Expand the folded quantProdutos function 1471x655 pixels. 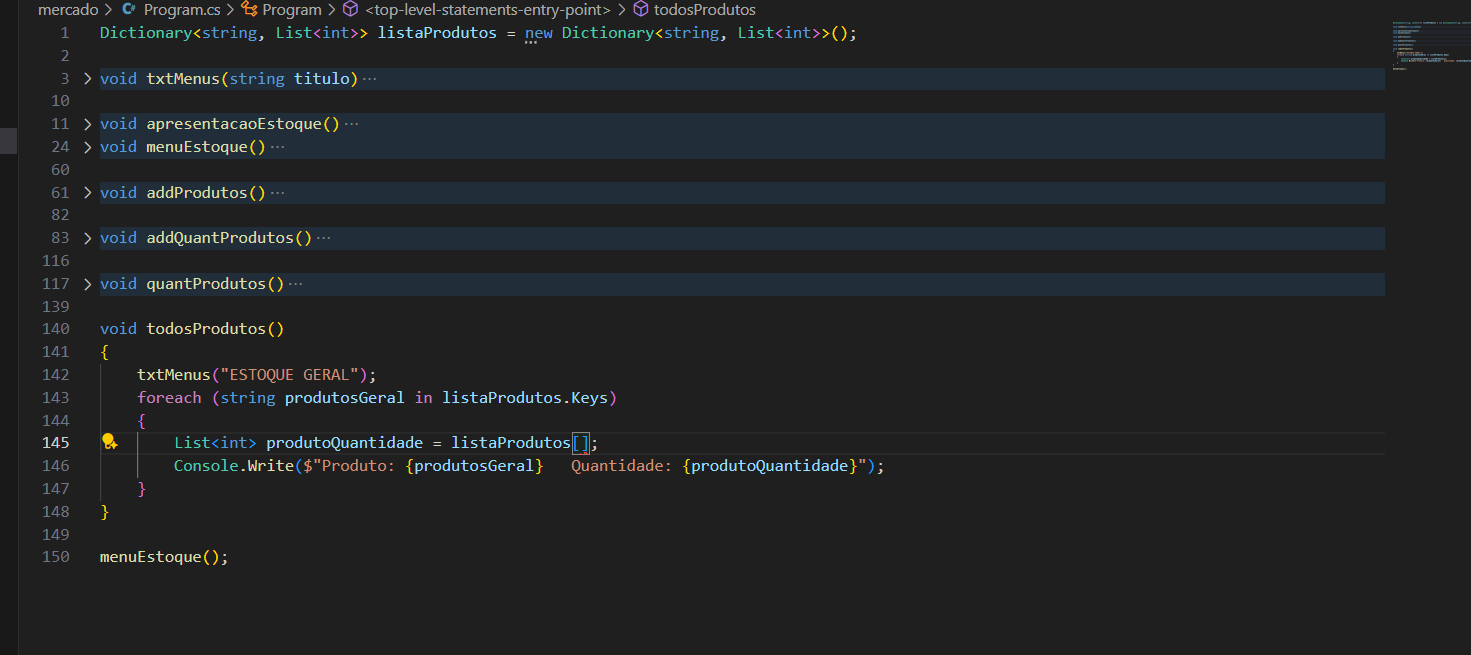(87, 284)
